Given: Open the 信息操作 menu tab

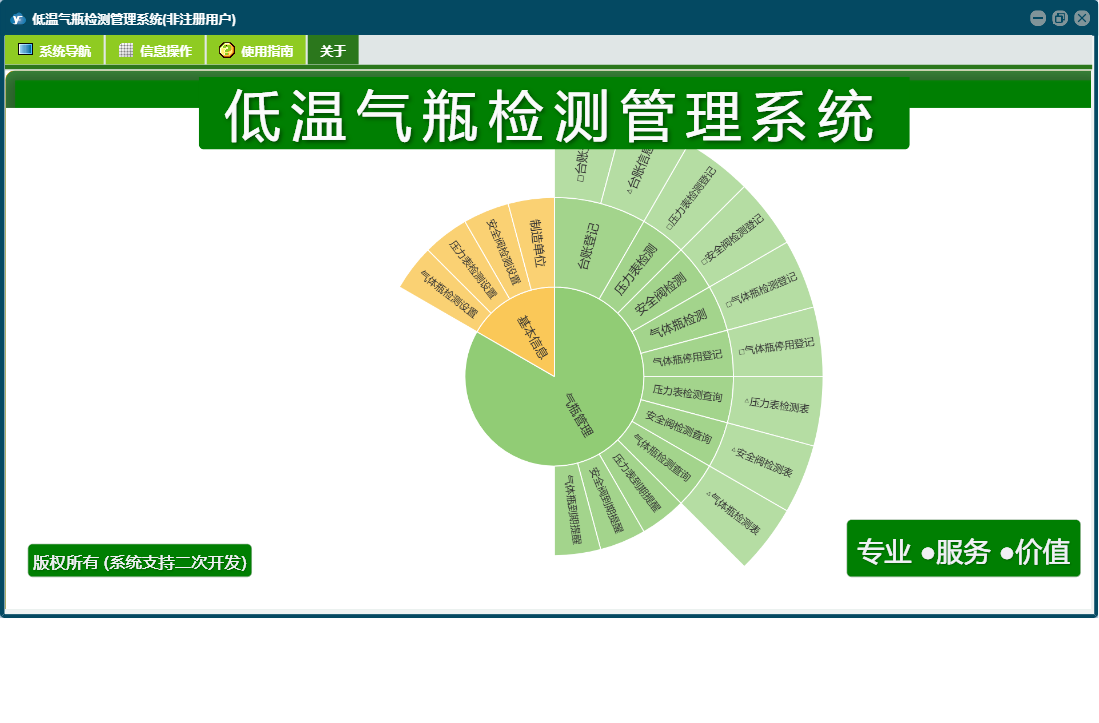Looking at the screenshot, I should pyautogui.click(x=156, y=50).
